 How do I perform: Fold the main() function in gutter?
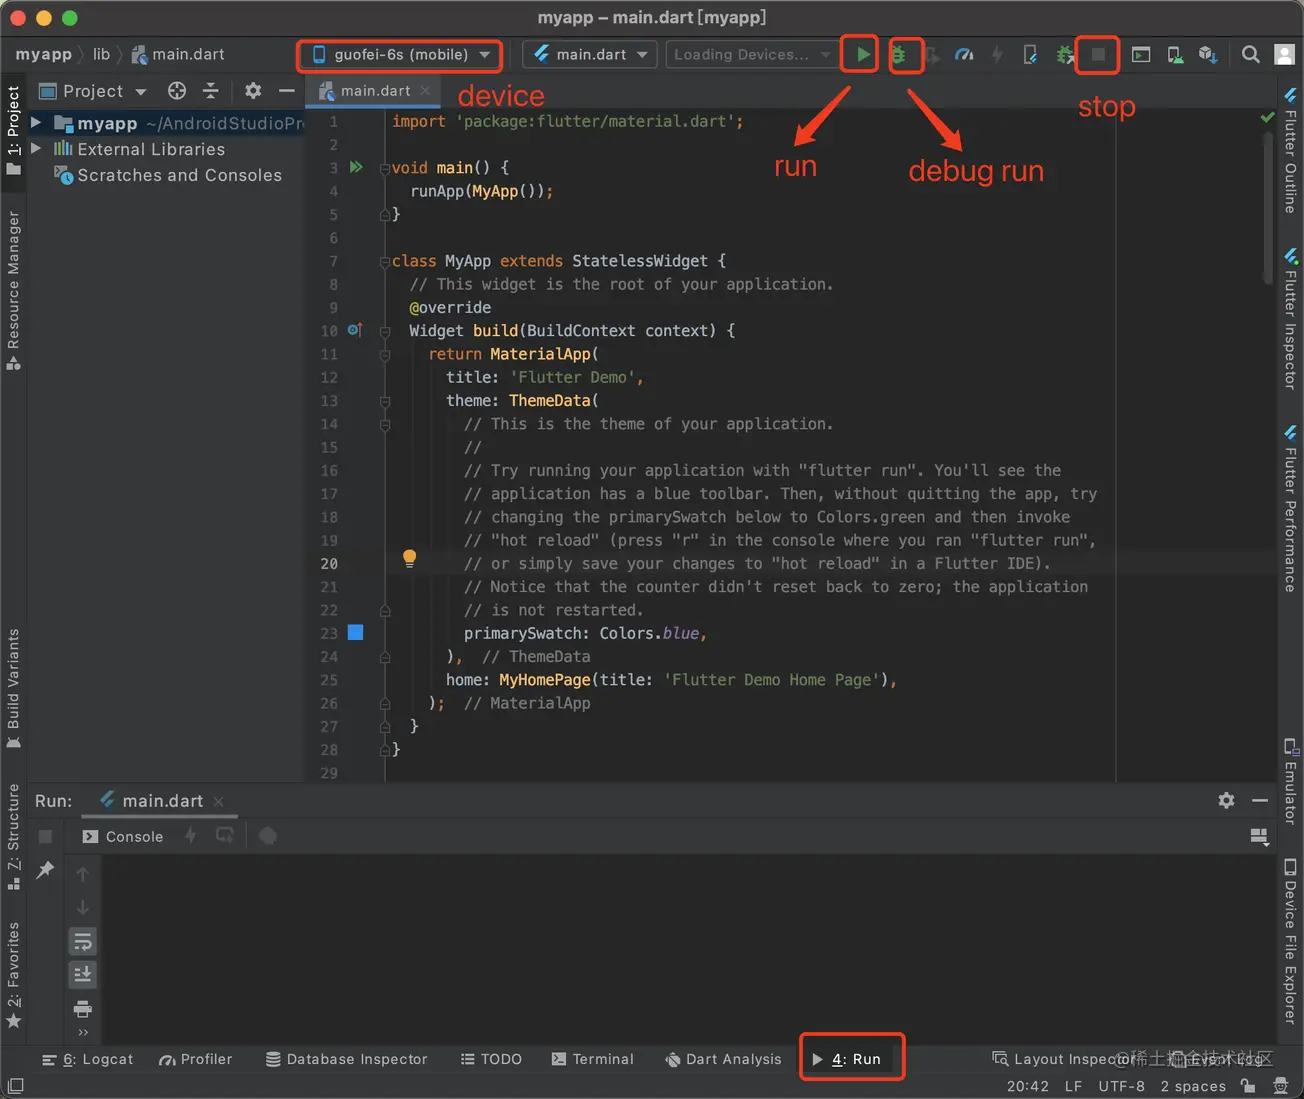[x=385, y=168]
